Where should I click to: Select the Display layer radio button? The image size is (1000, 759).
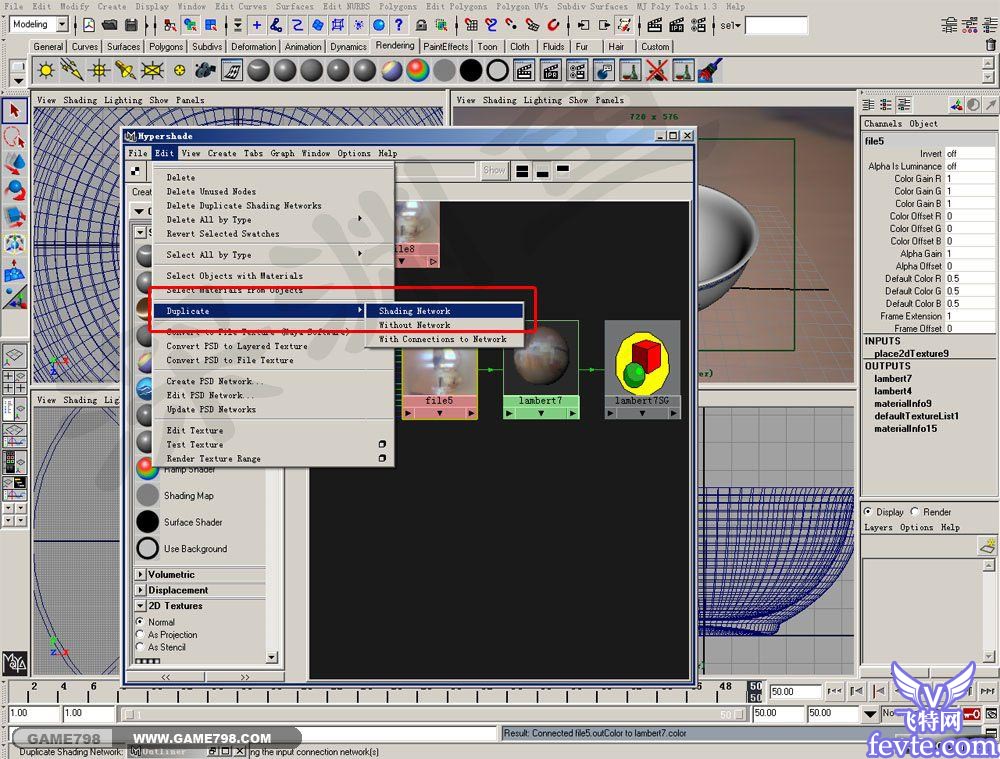[x=868, y=512]
